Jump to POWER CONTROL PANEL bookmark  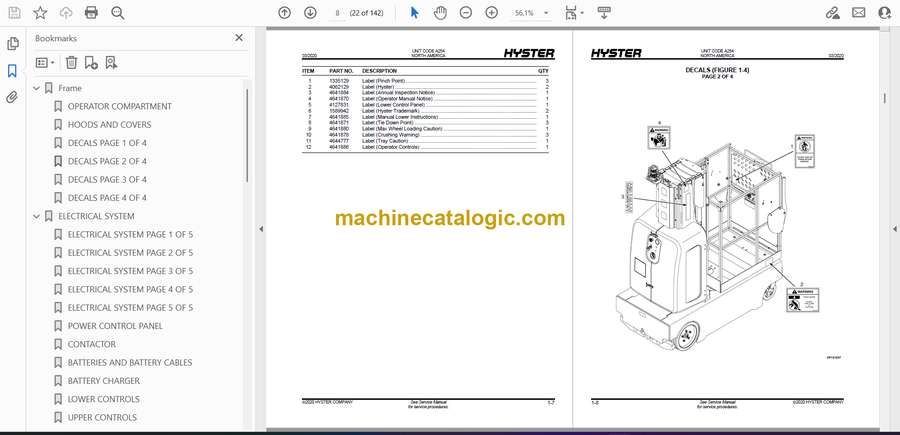click(x=115, y=326)
